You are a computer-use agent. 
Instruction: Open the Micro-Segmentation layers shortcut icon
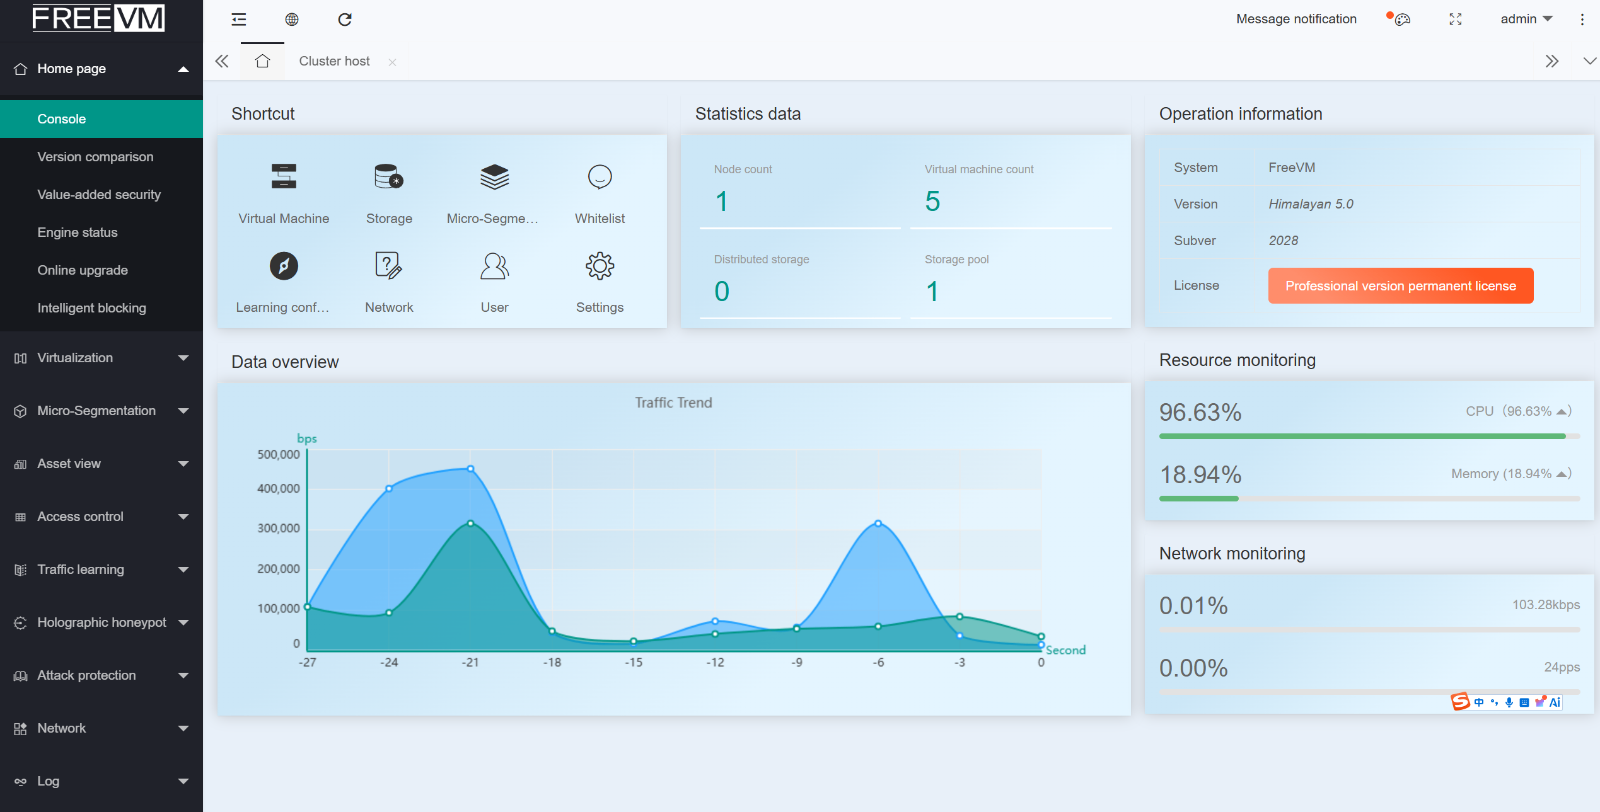(494, 177)
